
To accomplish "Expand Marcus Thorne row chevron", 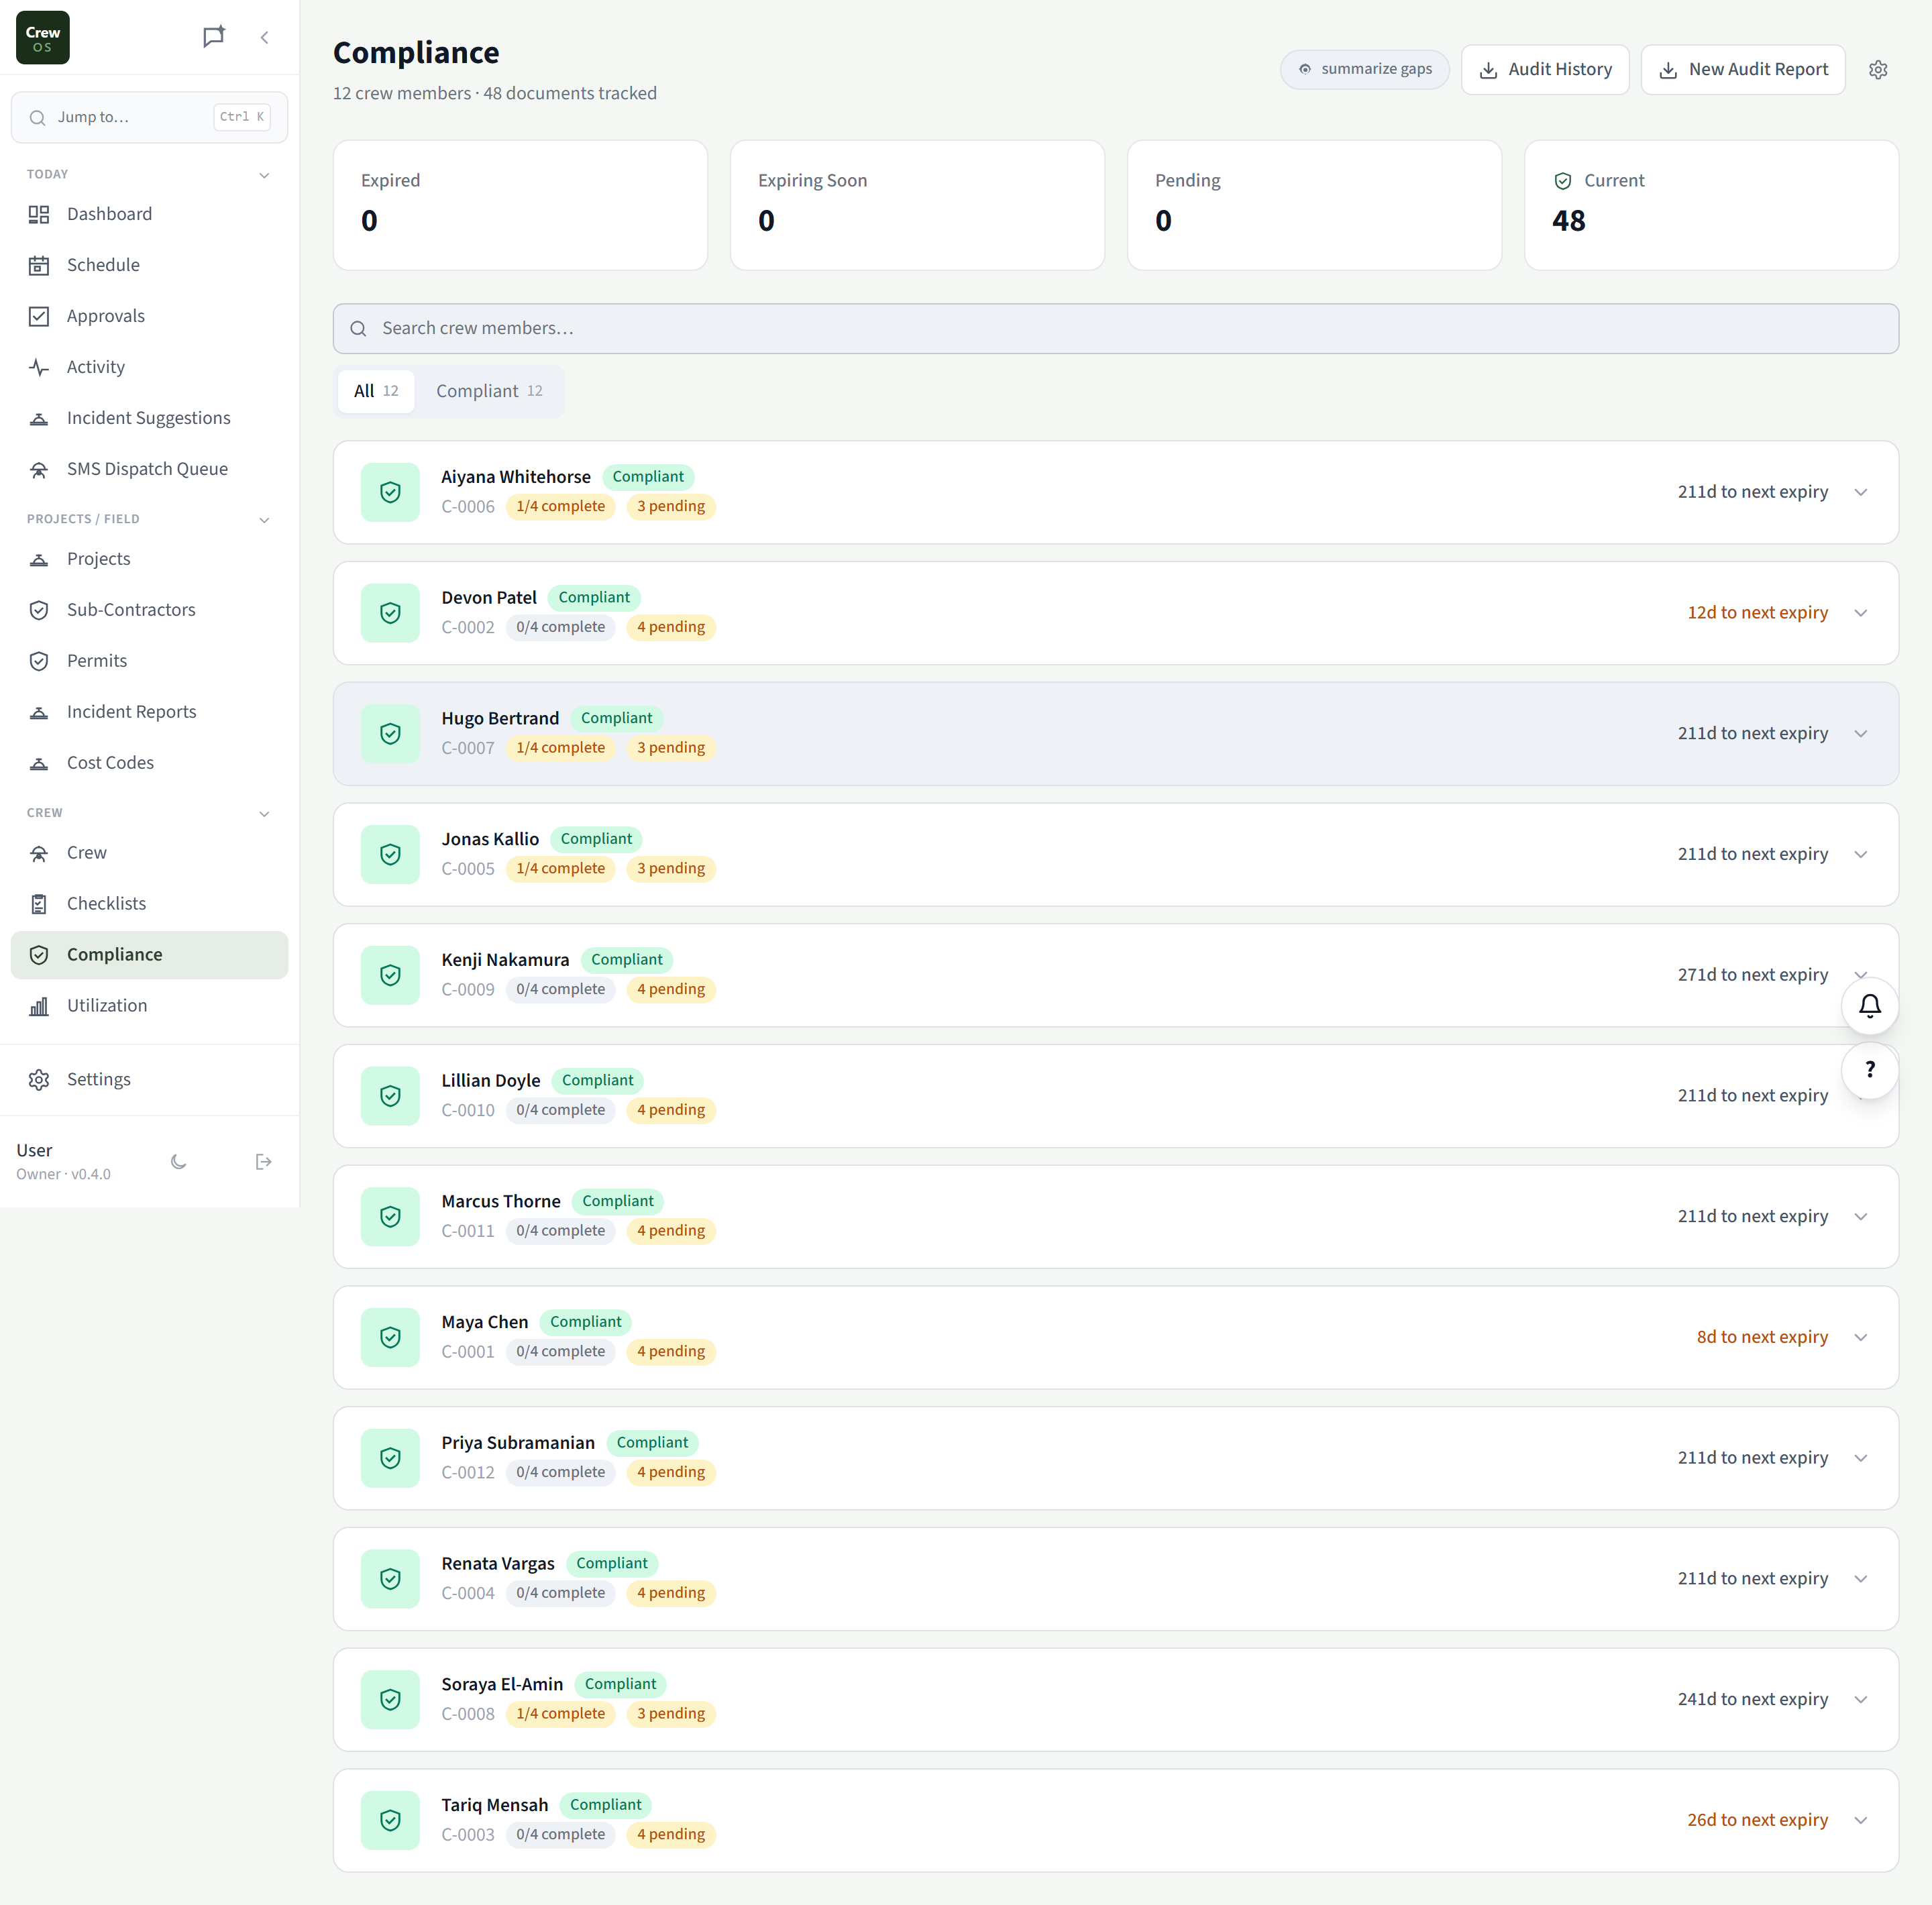I will [x=1860, y=1217].
